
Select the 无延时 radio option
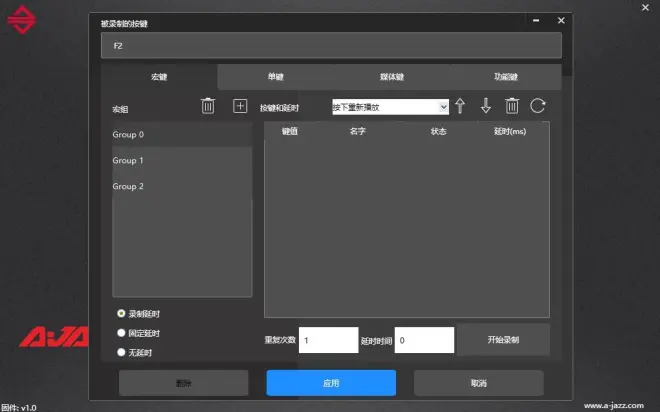[121, 352]
